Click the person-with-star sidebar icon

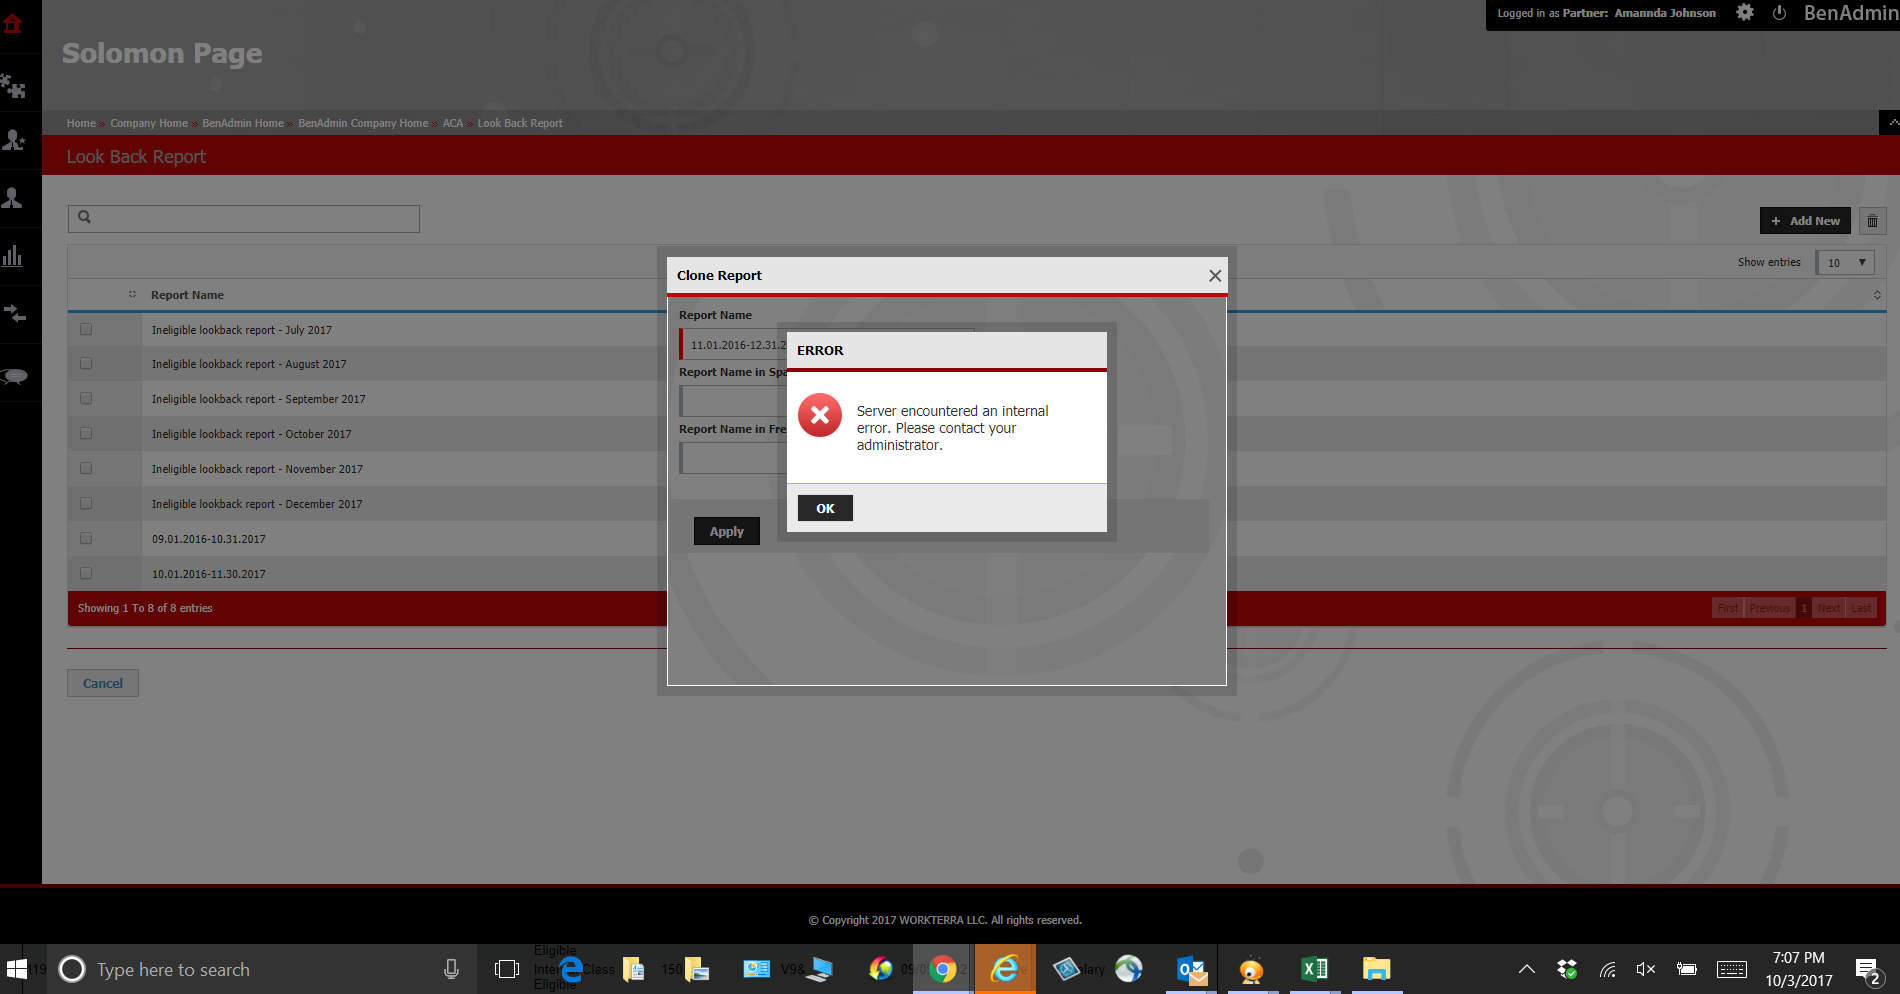click(16, 140)
